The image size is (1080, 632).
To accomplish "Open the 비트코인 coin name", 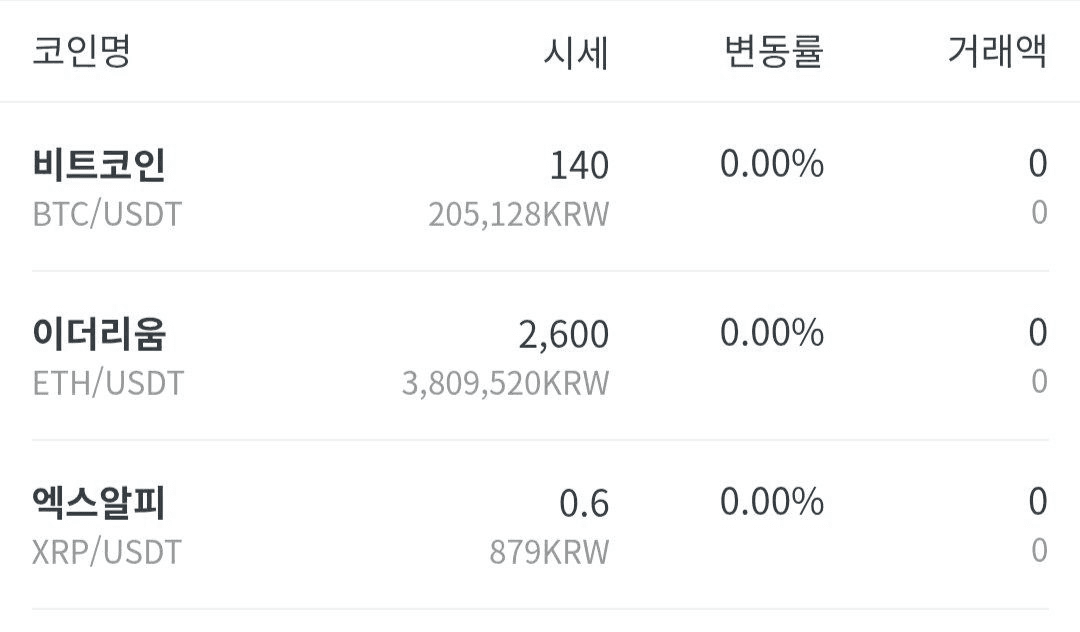I will (x=99, y=165).
